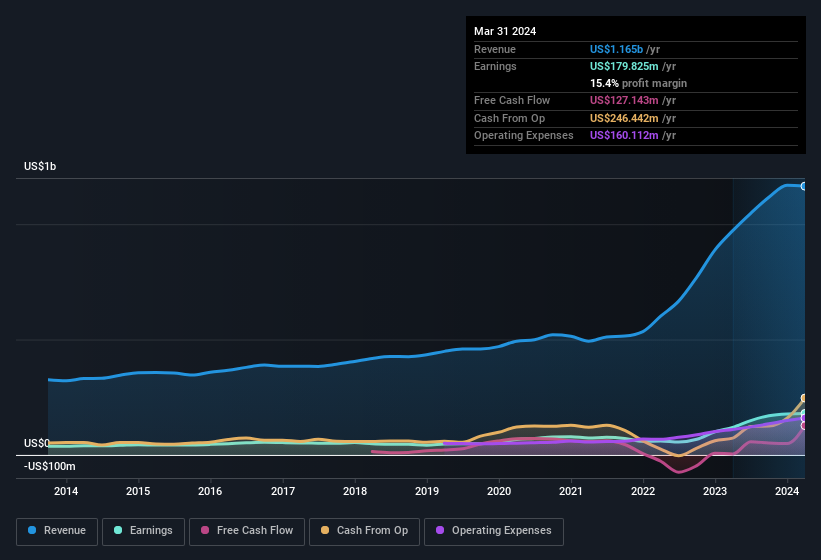Image resolution: width=821 pixels, height=560 pixels.
Task: Click the Revenue row label in tooltip
Action: 495,49
